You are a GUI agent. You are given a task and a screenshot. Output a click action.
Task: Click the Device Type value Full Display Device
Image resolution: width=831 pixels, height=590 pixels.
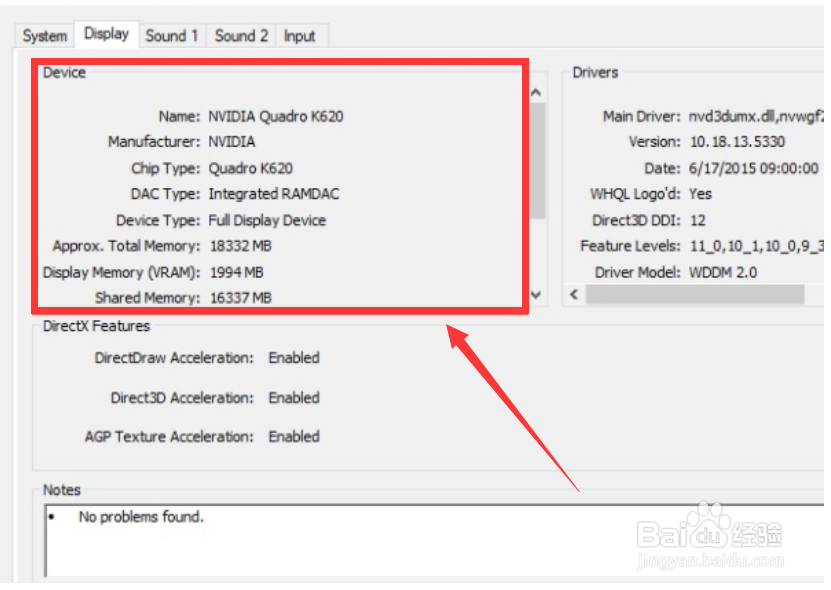coord(267,220)
